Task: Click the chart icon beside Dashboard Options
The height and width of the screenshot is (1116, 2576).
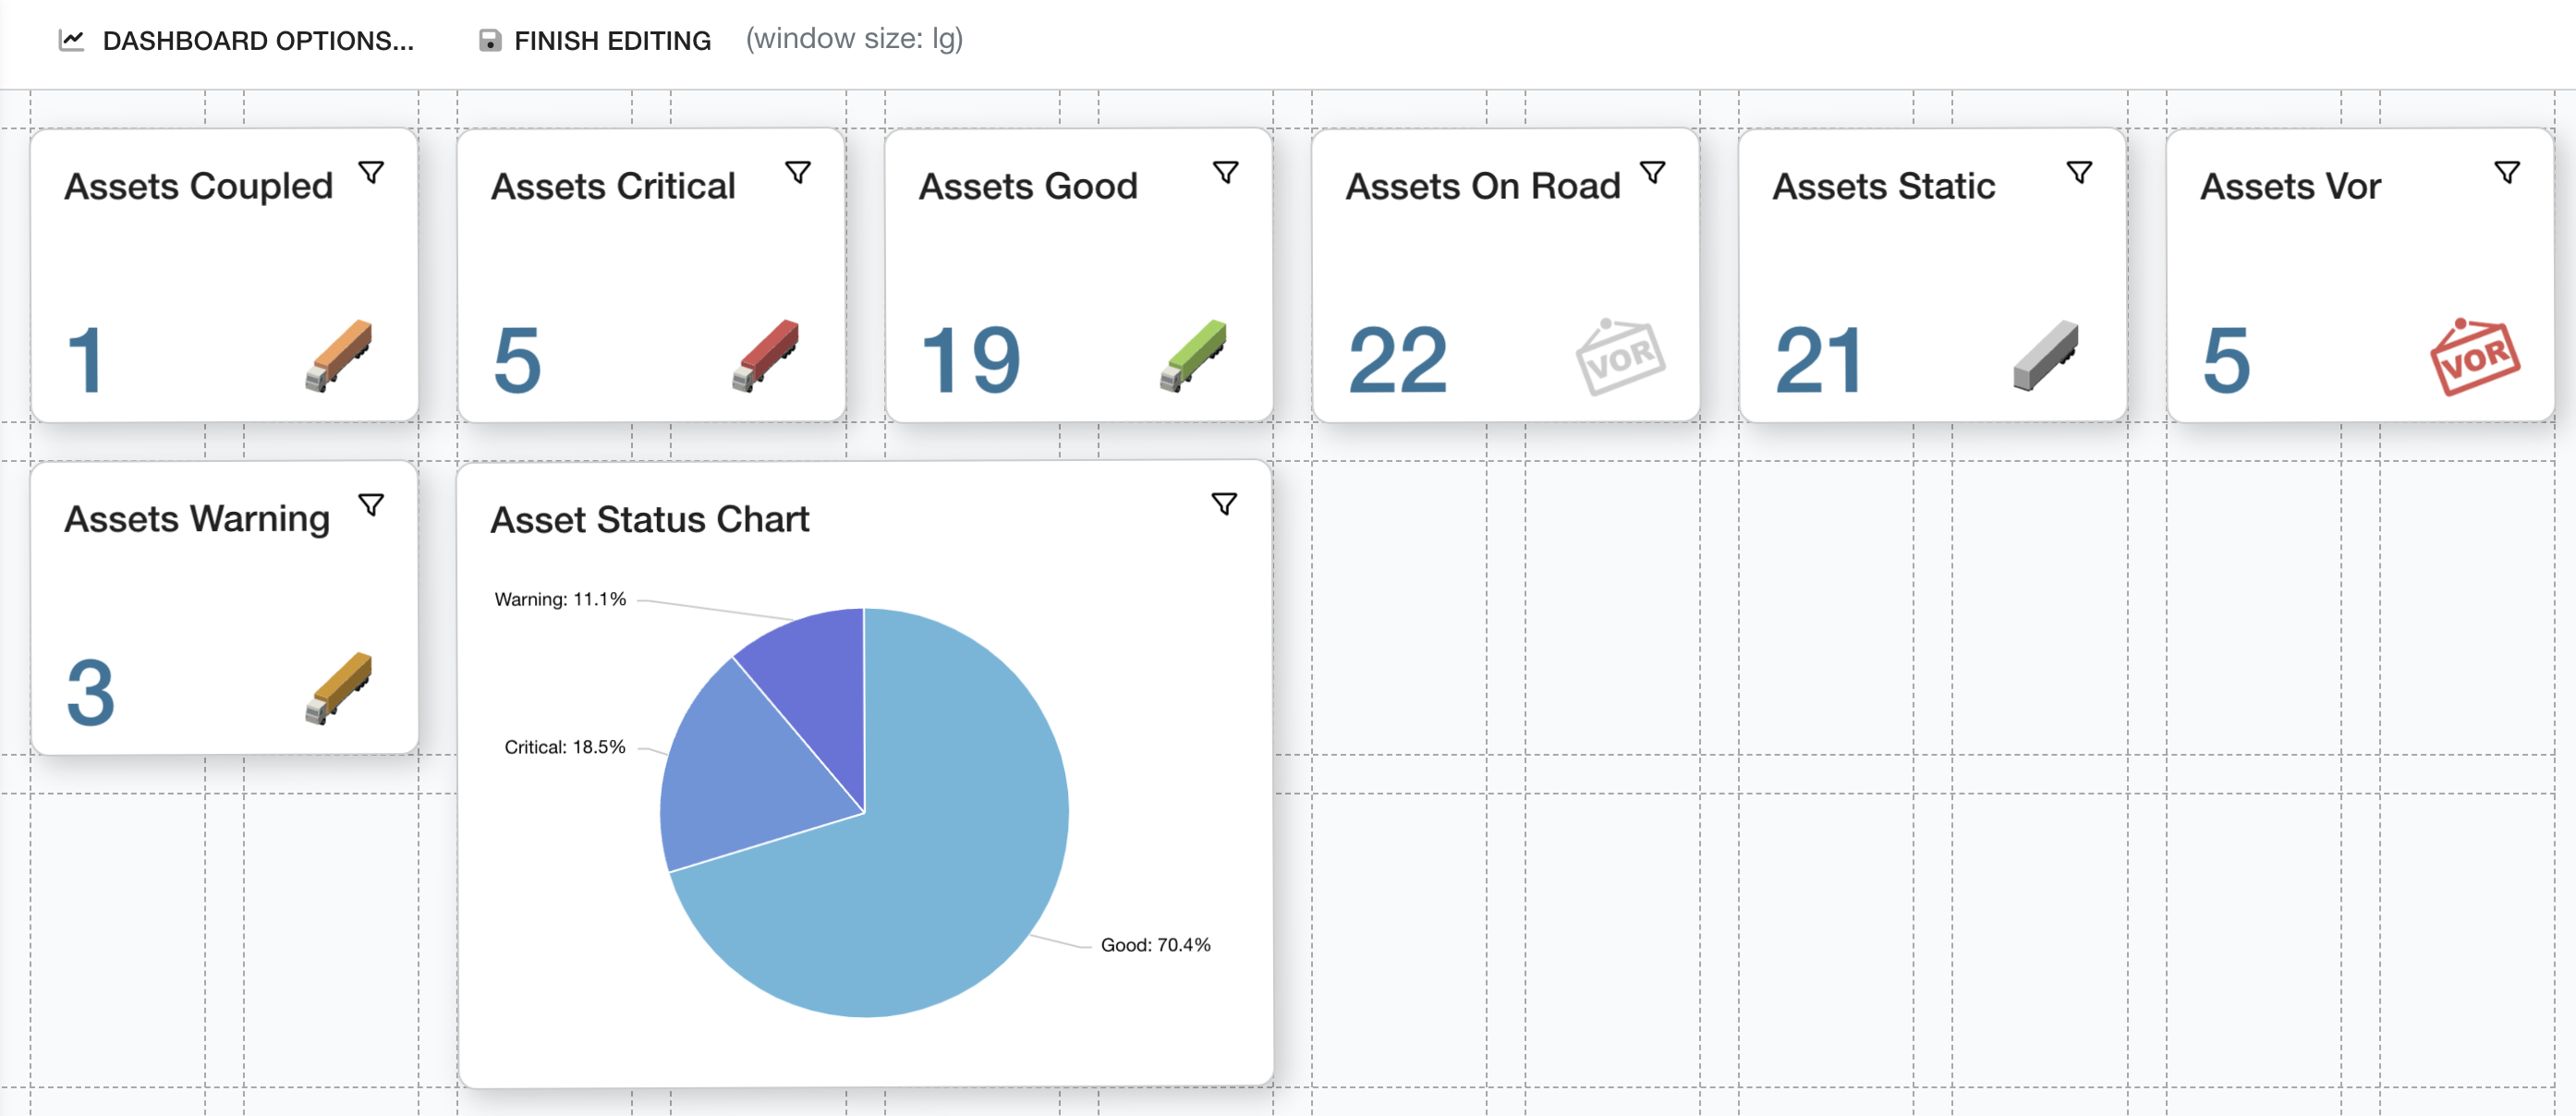Action: coord(71,40)
